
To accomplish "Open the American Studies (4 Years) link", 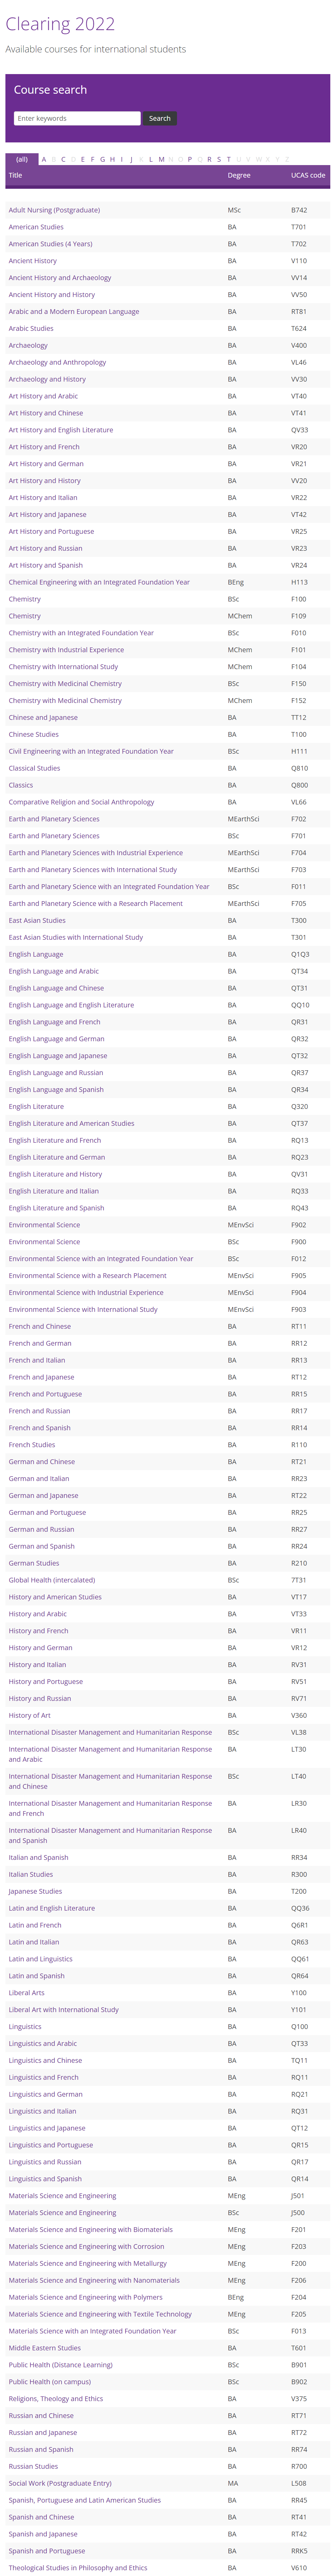I will [x=50, y=244].
